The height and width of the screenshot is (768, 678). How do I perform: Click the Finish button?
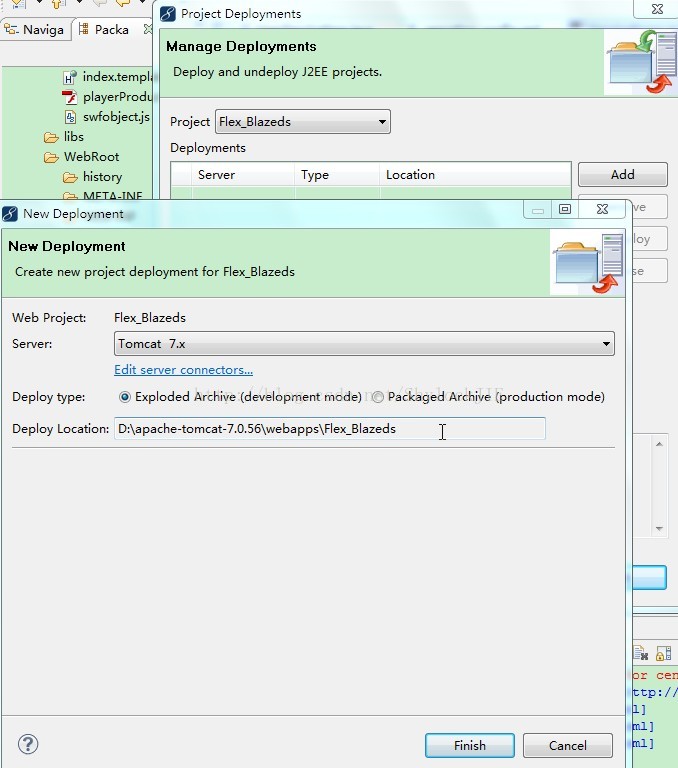pos(469,745)
